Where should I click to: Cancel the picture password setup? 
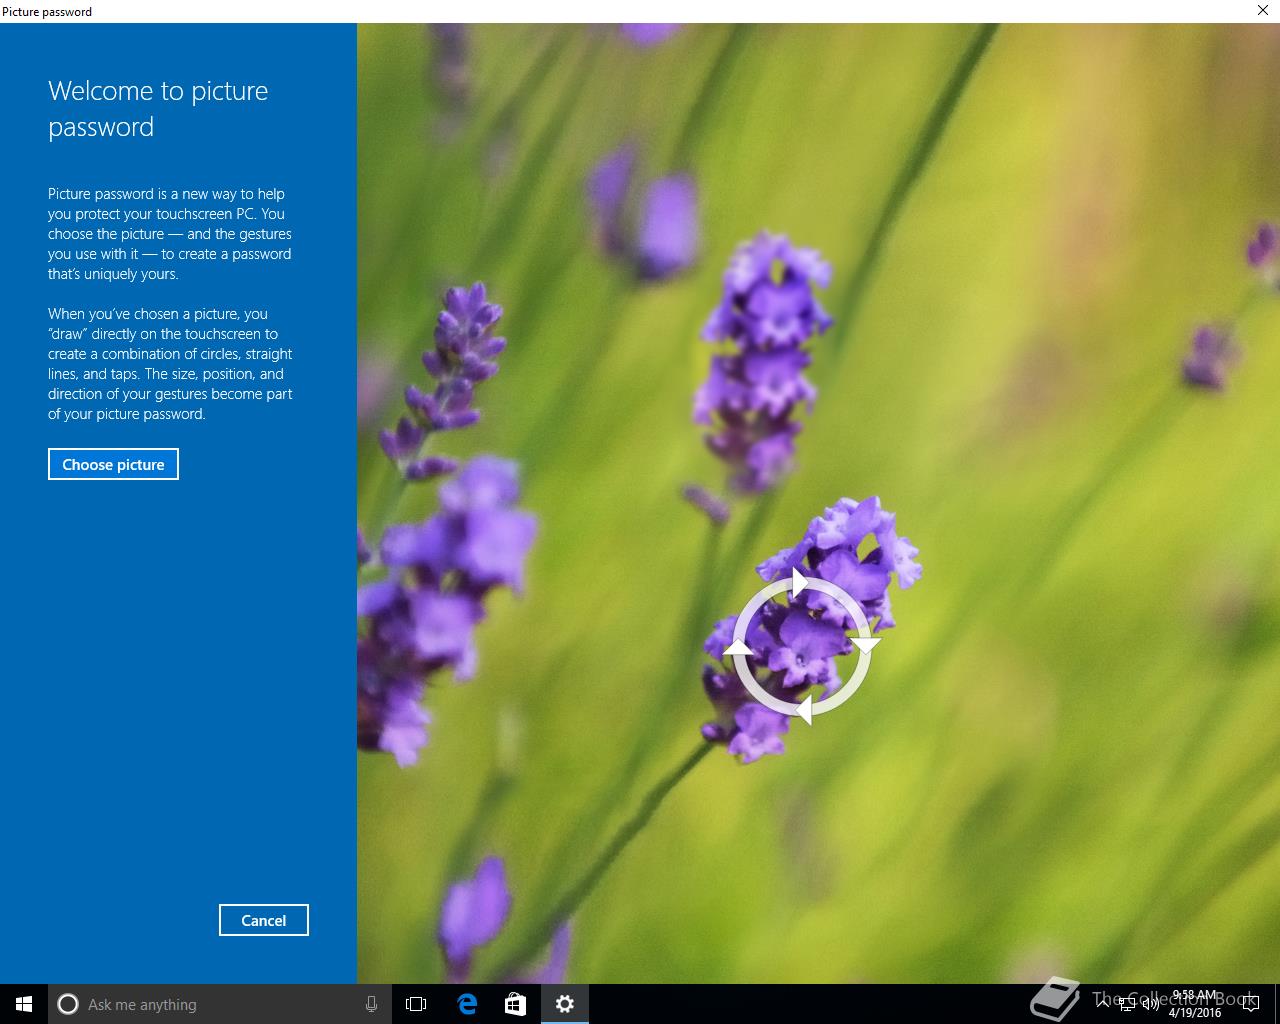click(264, 920)
